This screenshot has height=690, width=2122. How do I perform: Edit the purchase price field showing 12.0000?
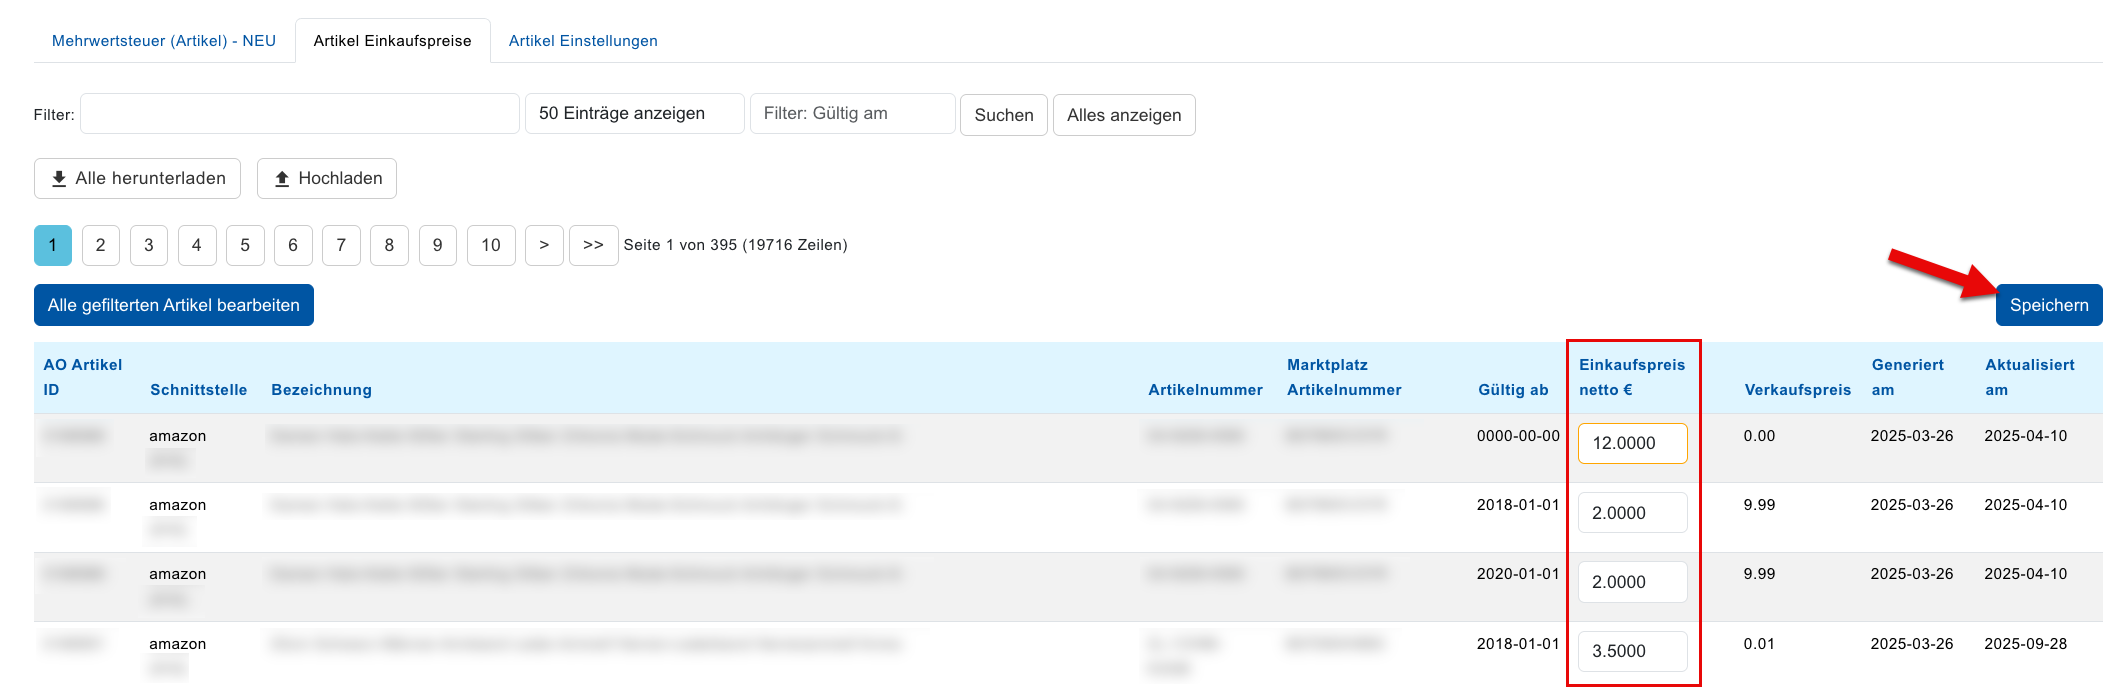[1633, 443]
